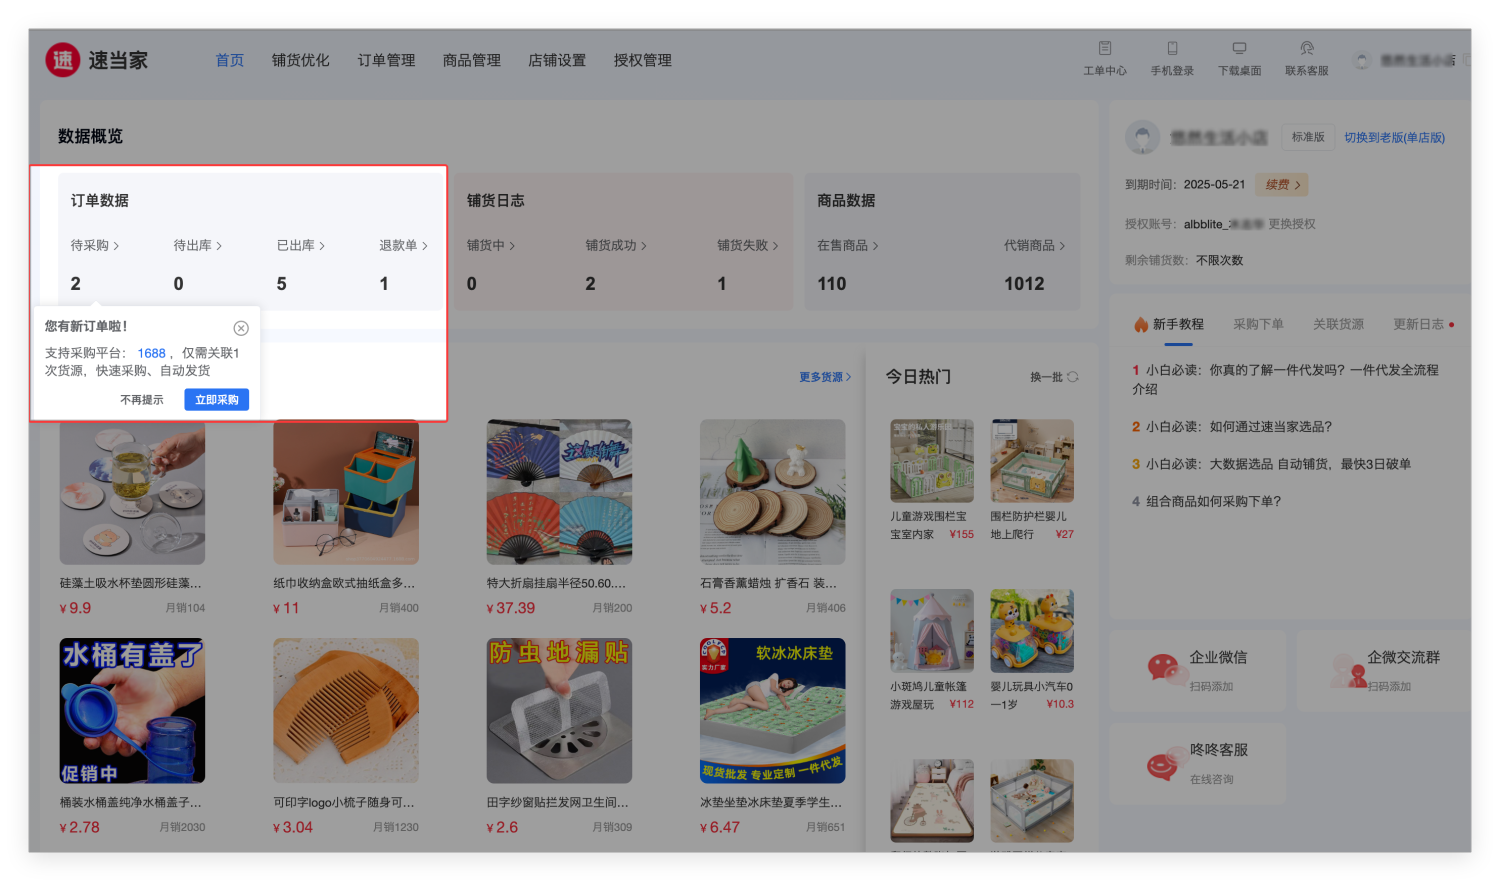This screenshot has height=881, width=1500.
Task: Open 更多货源 link
Action: pyautogui.click(x=825, y=377)
